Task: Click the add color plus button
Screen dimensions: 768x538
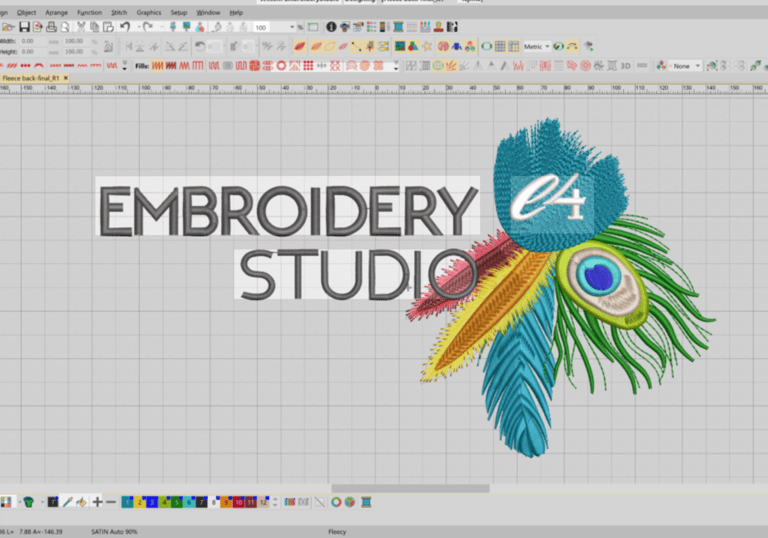Action: point(97,502)
